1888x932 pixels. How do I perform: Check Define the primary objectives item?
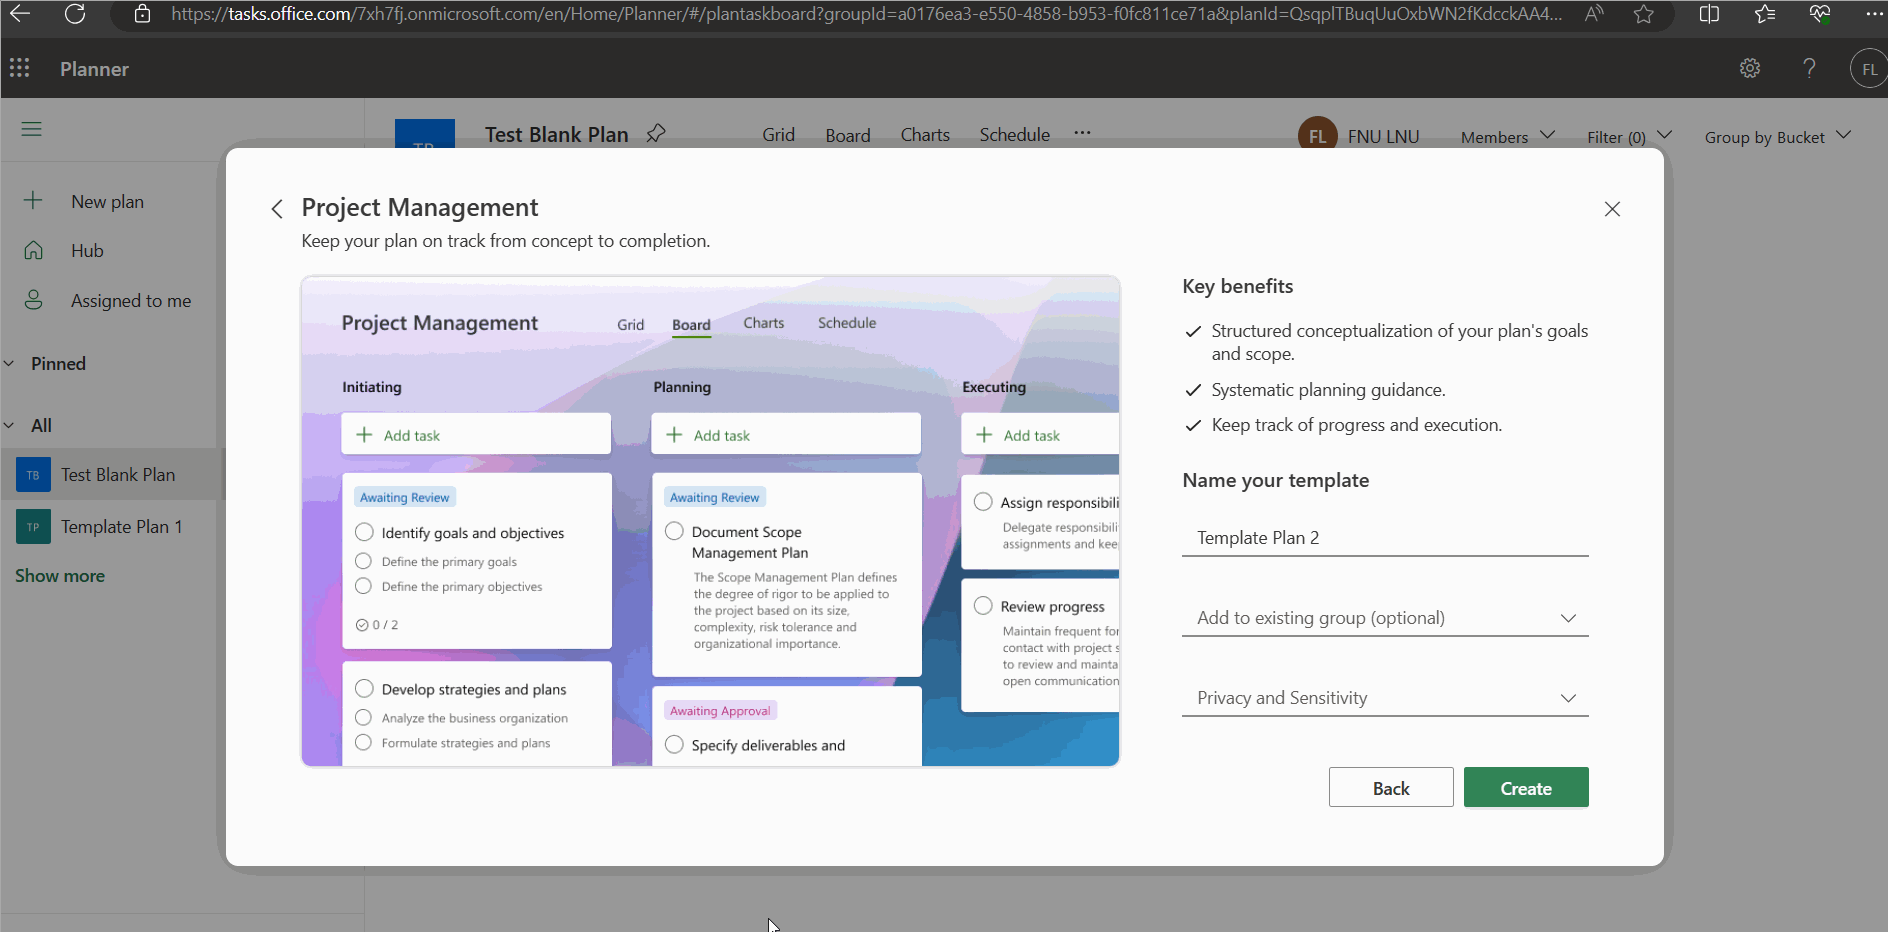coord(363,586)
